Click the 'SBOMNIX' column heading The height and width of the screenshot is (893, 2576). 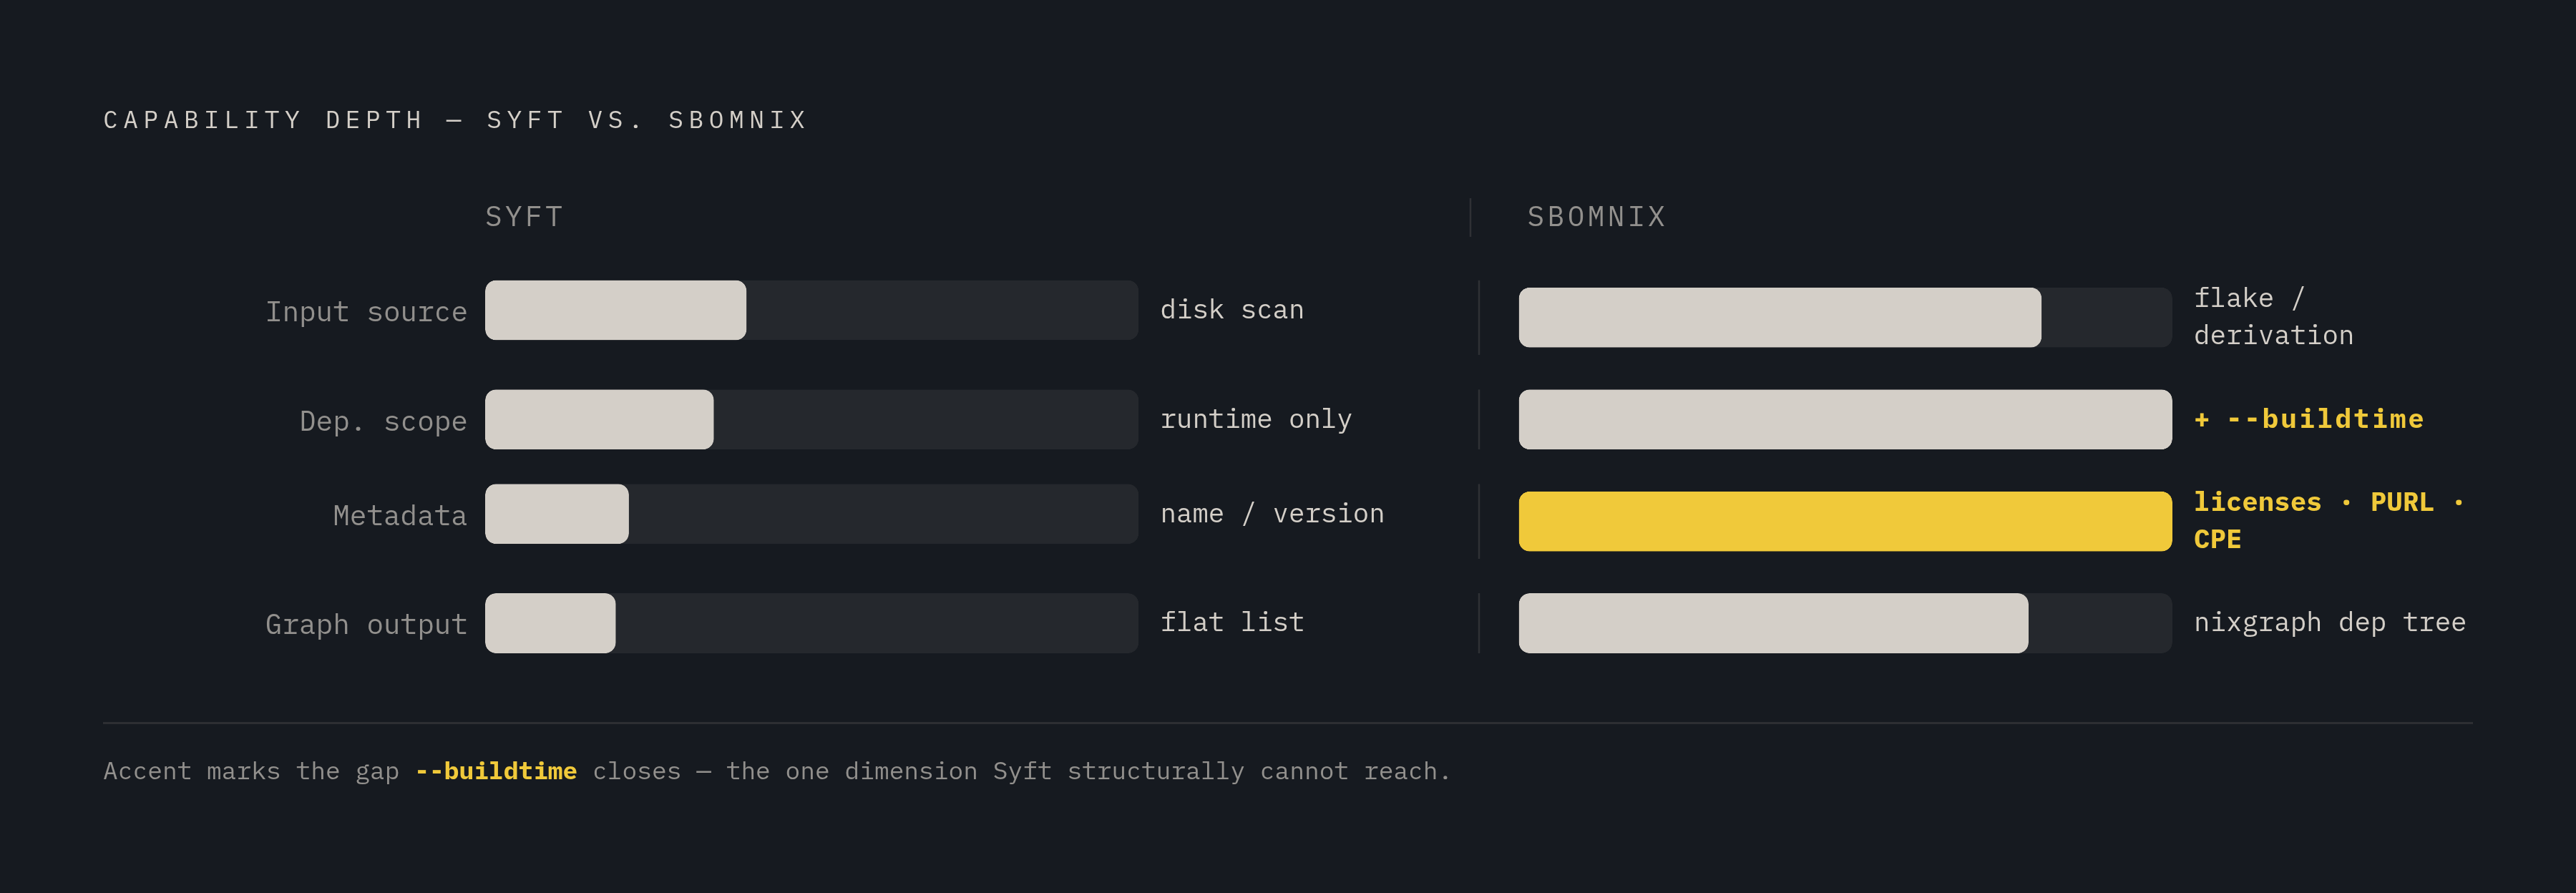[x=1596, y=217]
